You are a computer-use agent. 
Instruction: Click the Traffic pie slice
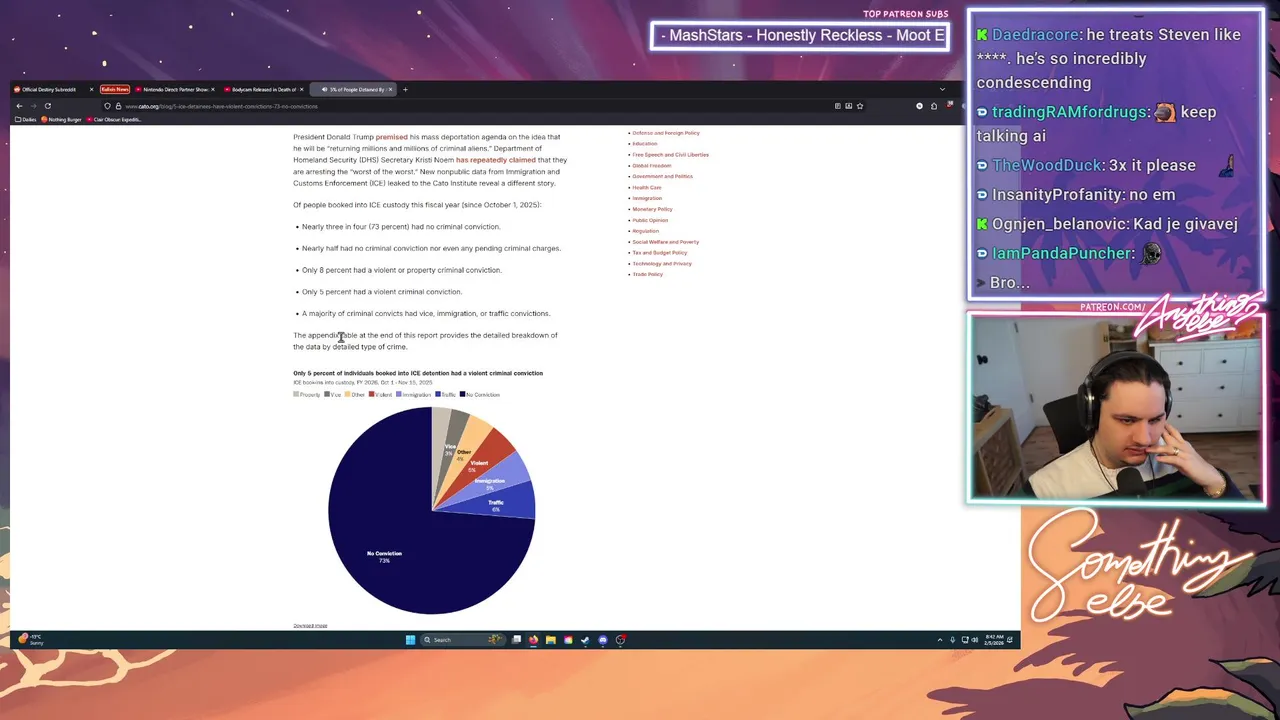(500, 502)
